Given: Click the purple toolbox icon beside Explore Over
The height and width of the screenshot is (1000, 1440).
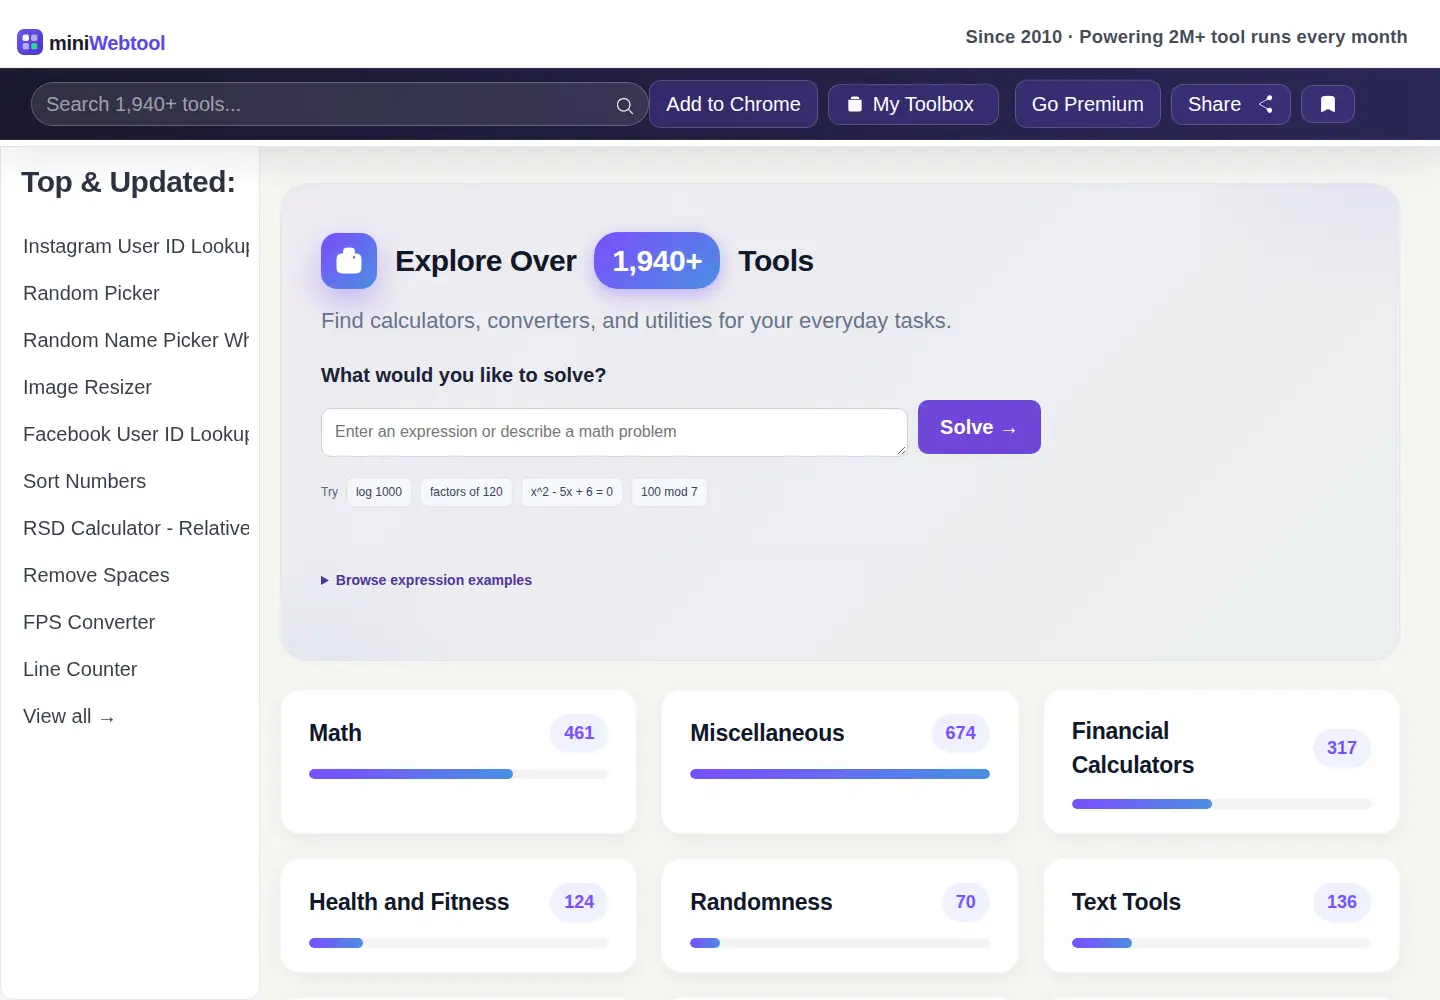Looking at the screenshot, I should (349, 261).
